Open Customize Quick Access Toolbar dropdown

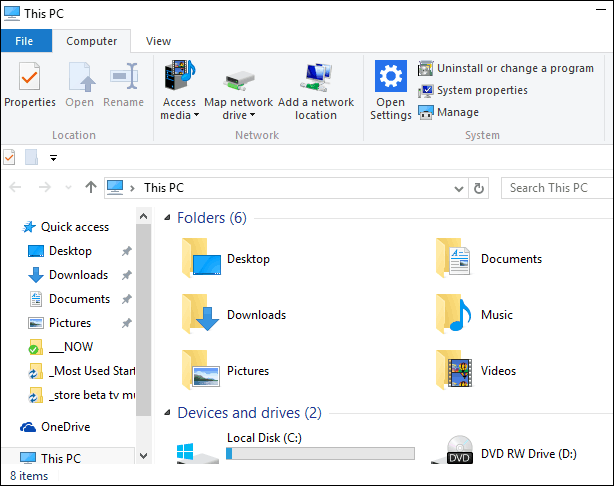54,158
